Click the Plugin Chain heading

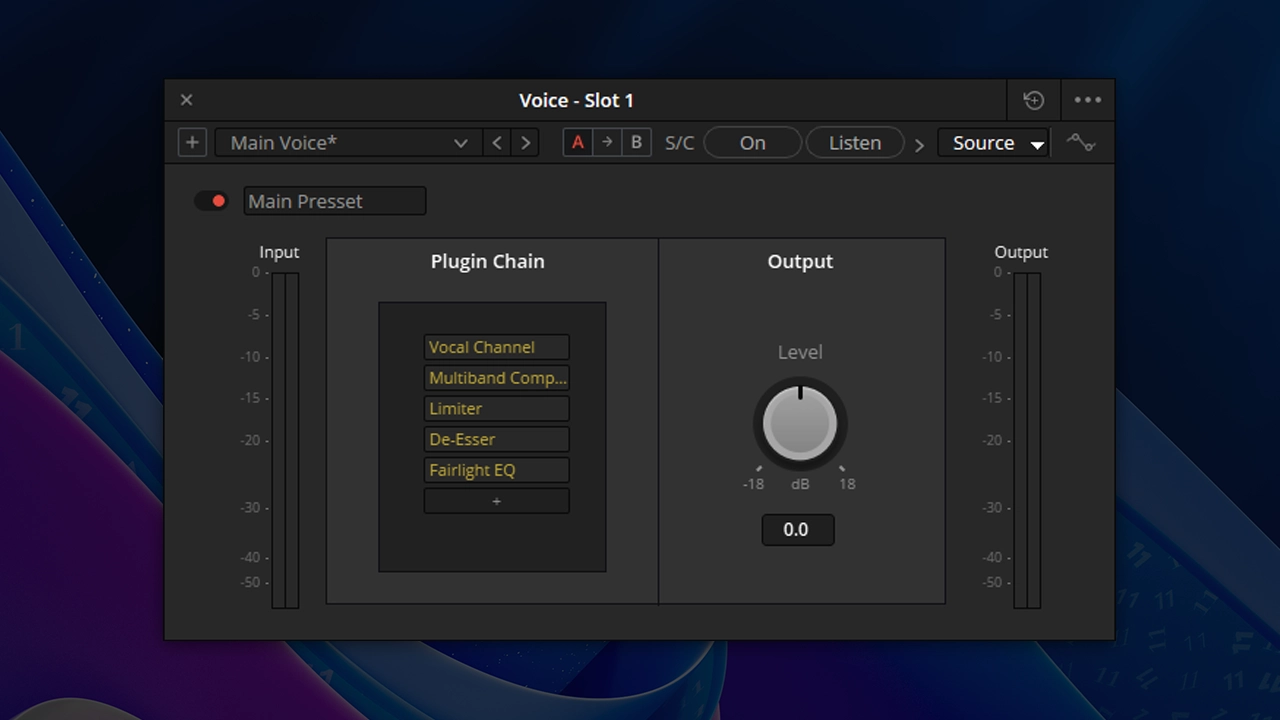point(488,261)
